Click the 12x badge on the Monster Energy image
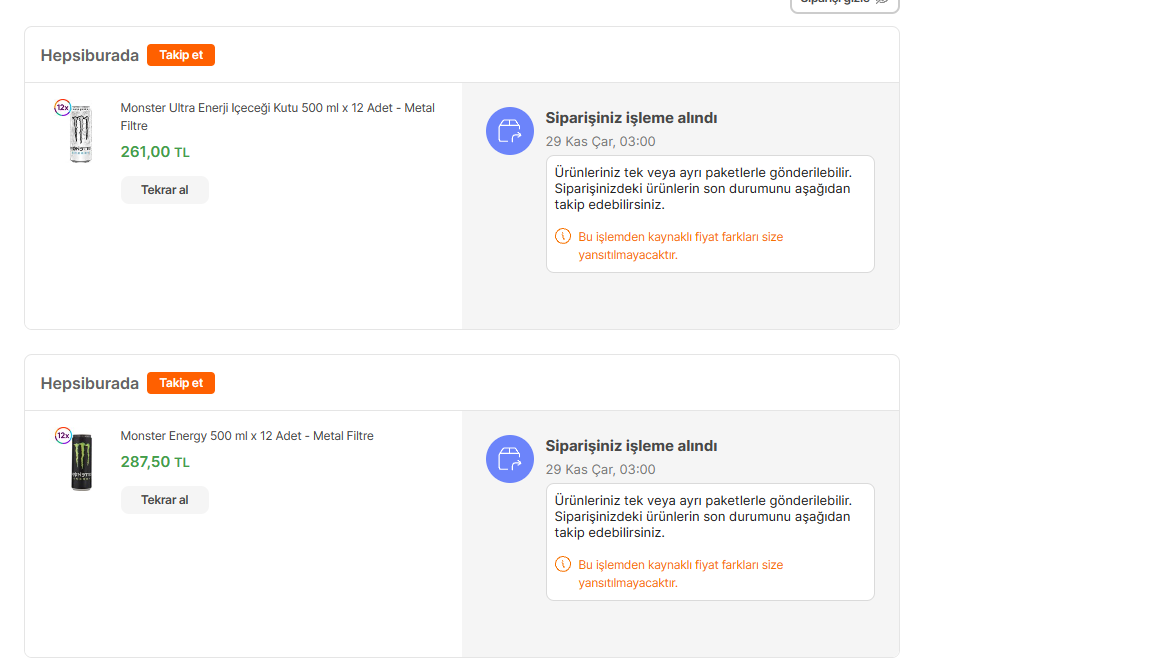This screenshot has width=1152, height=672. click(63, 436)
